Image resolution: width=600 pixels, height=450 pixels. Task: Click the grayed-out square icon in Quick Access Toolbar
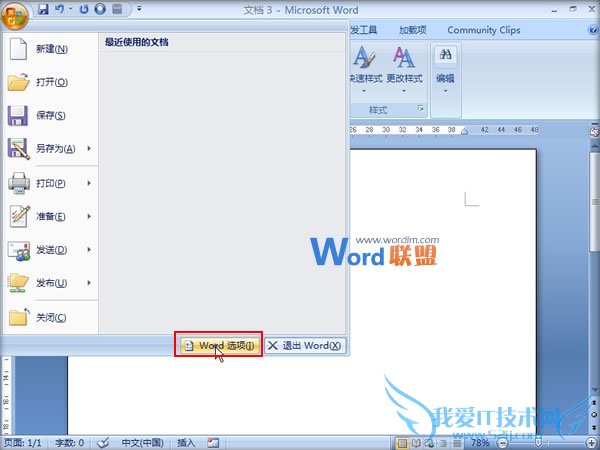(x=117, y=9)
